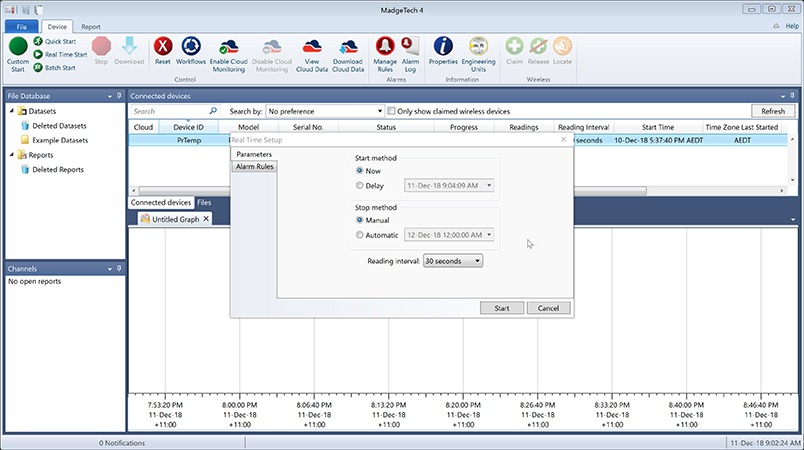Screen dimensions: 804x450
Task: Check Only show claimed wireless devices
Action: (393, 111)
